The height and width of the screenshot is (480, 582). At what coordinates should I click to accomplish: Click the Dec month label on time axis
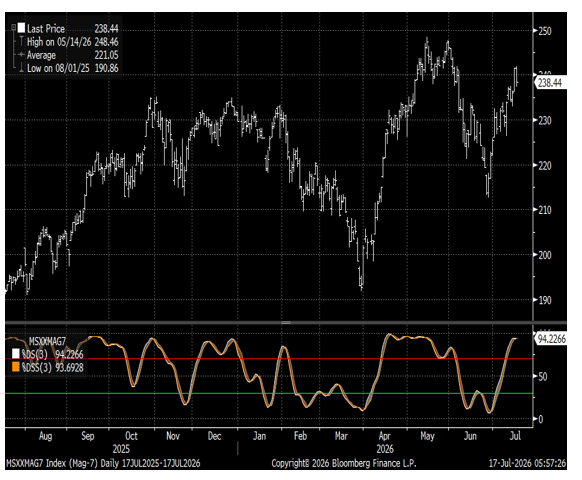click(x=215, y=436)
